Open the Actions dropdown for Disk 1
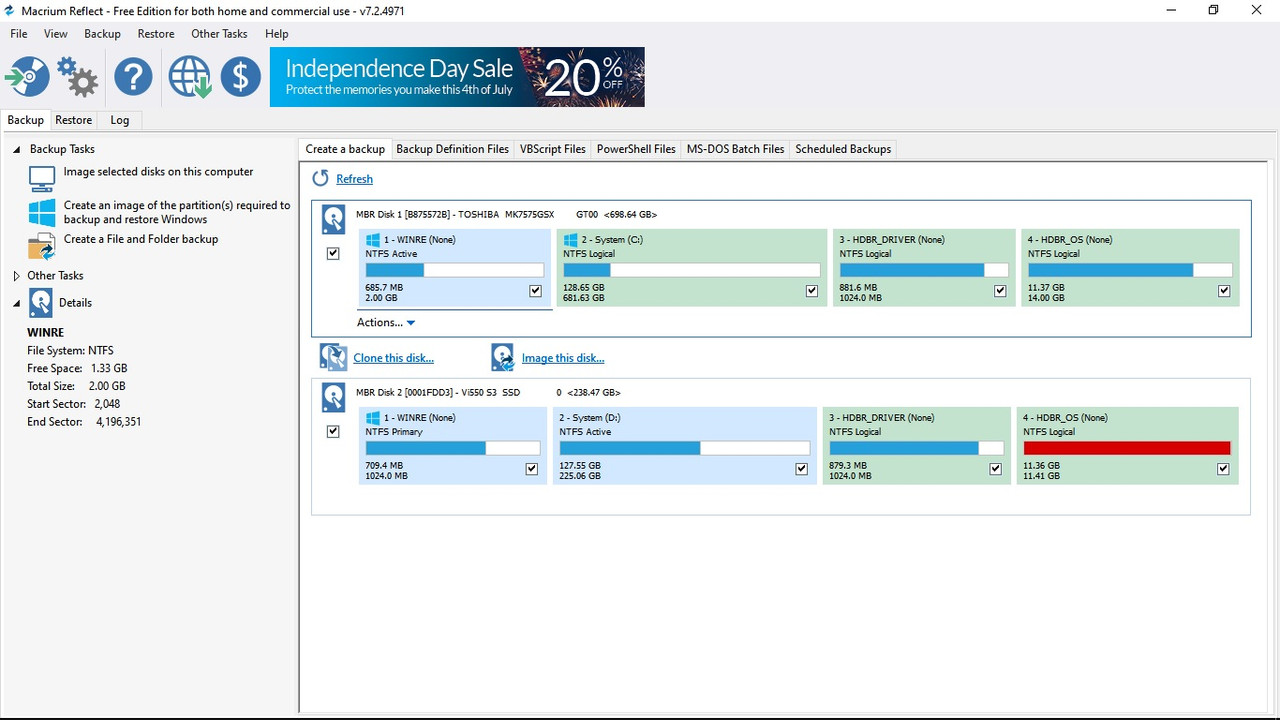 tap(386, 322)
